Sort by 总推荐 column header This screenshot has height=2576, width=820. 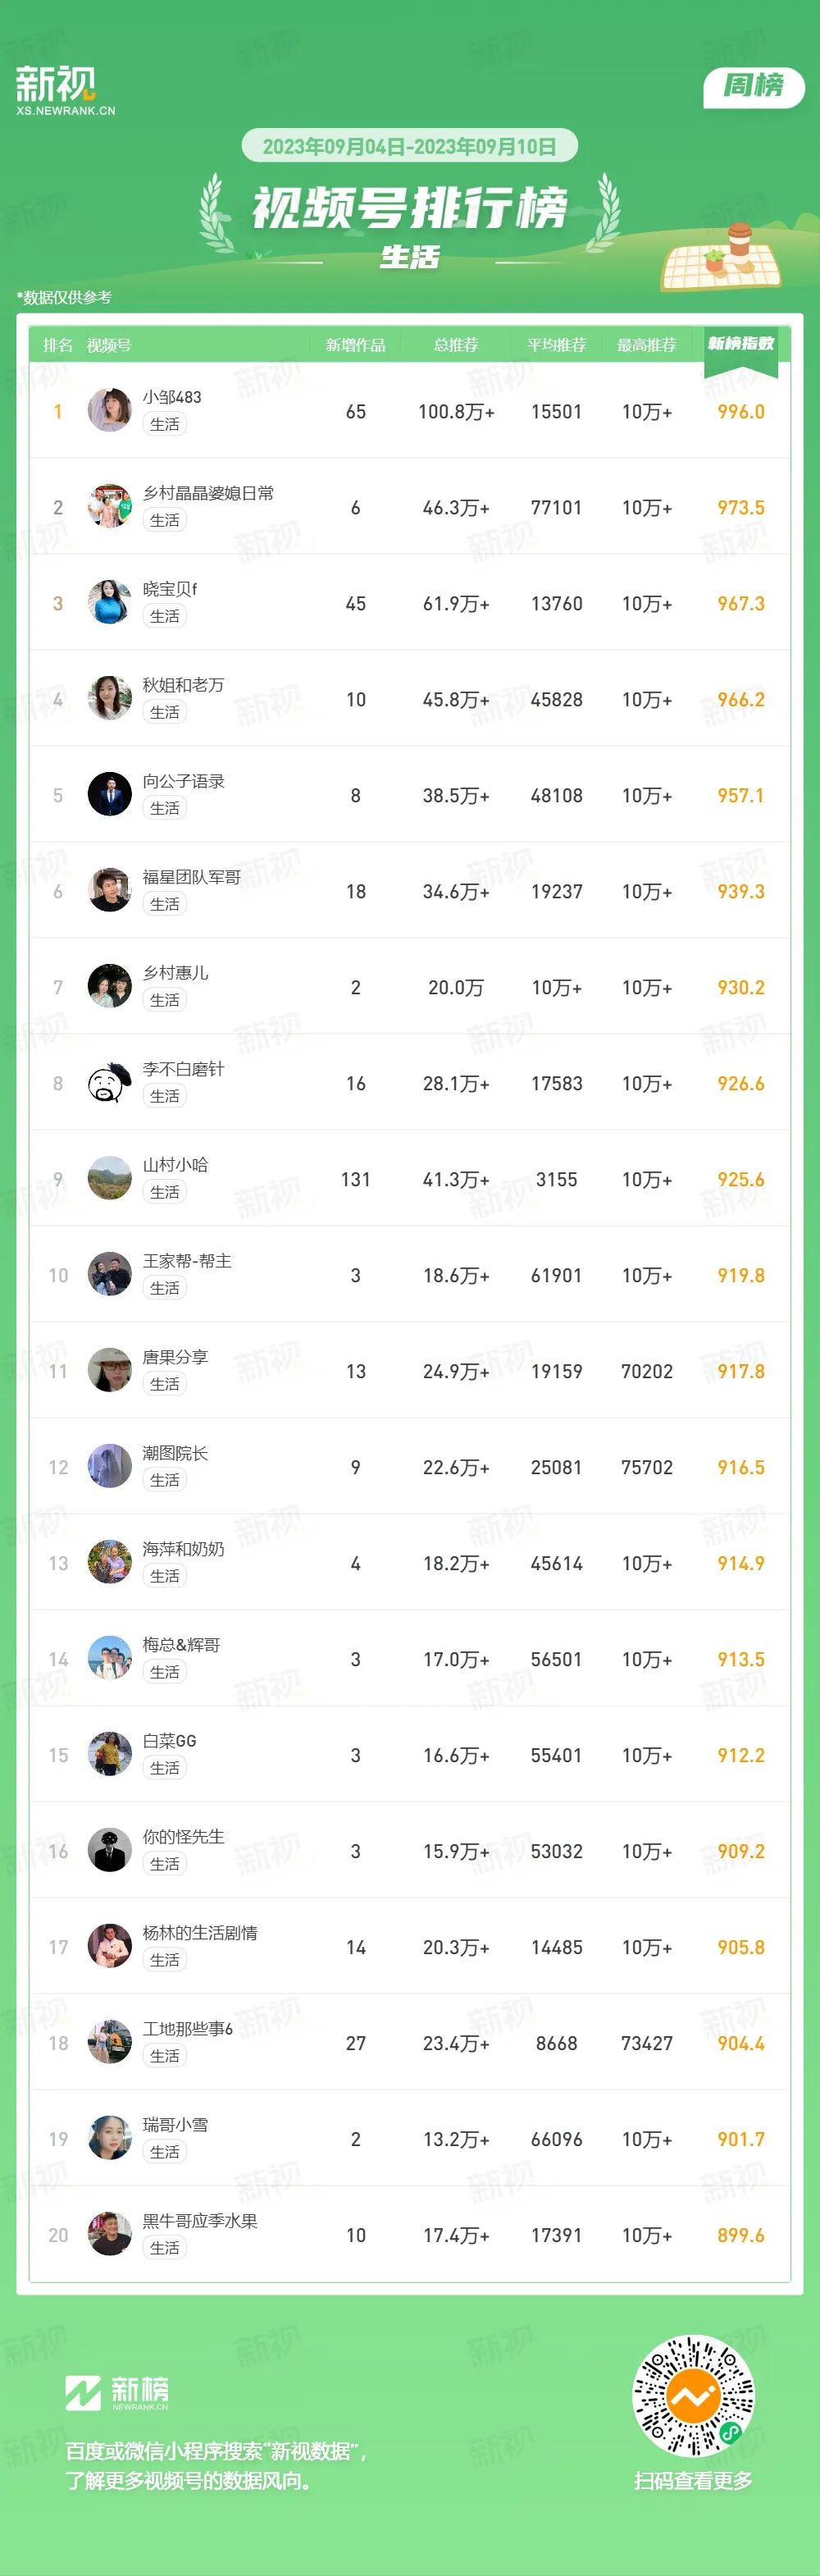(x=456, y=345)
